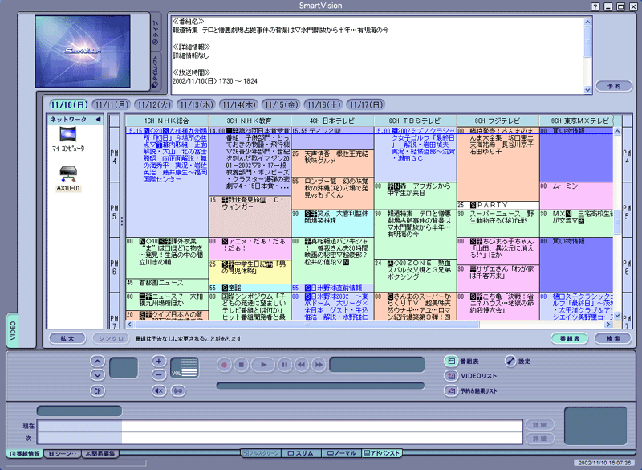Click the CH return button below channel arrows
The image size is (642, 470).
click(x=97, y=391)
